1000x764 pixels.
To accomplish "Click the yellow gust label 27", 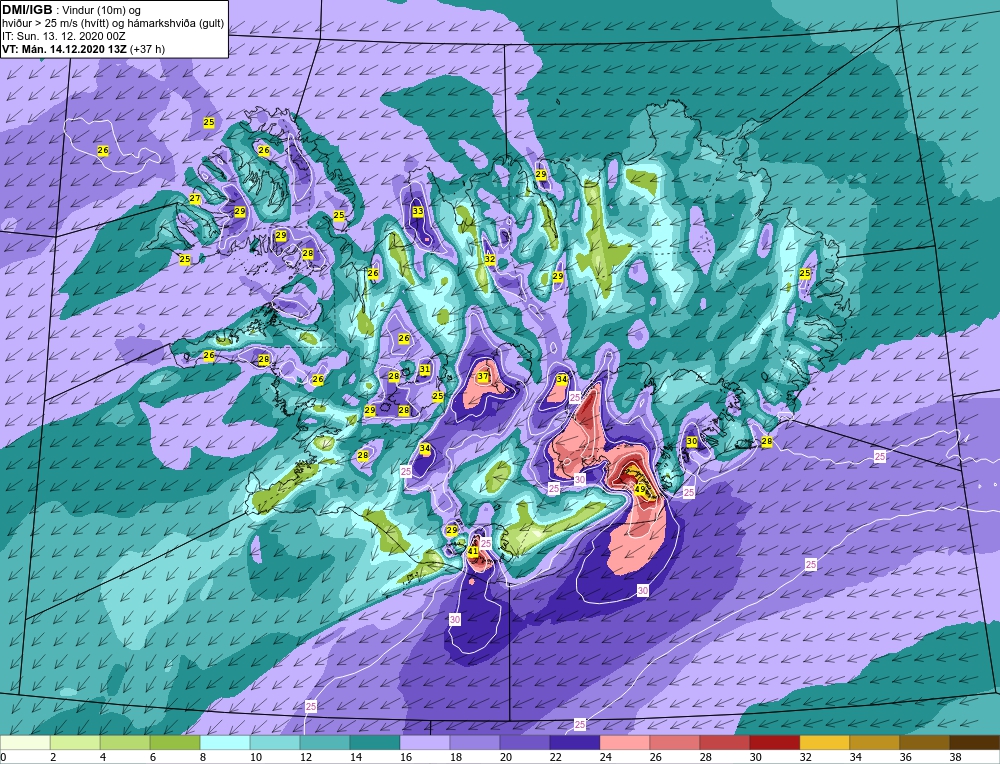I will [x=195, y=198].
